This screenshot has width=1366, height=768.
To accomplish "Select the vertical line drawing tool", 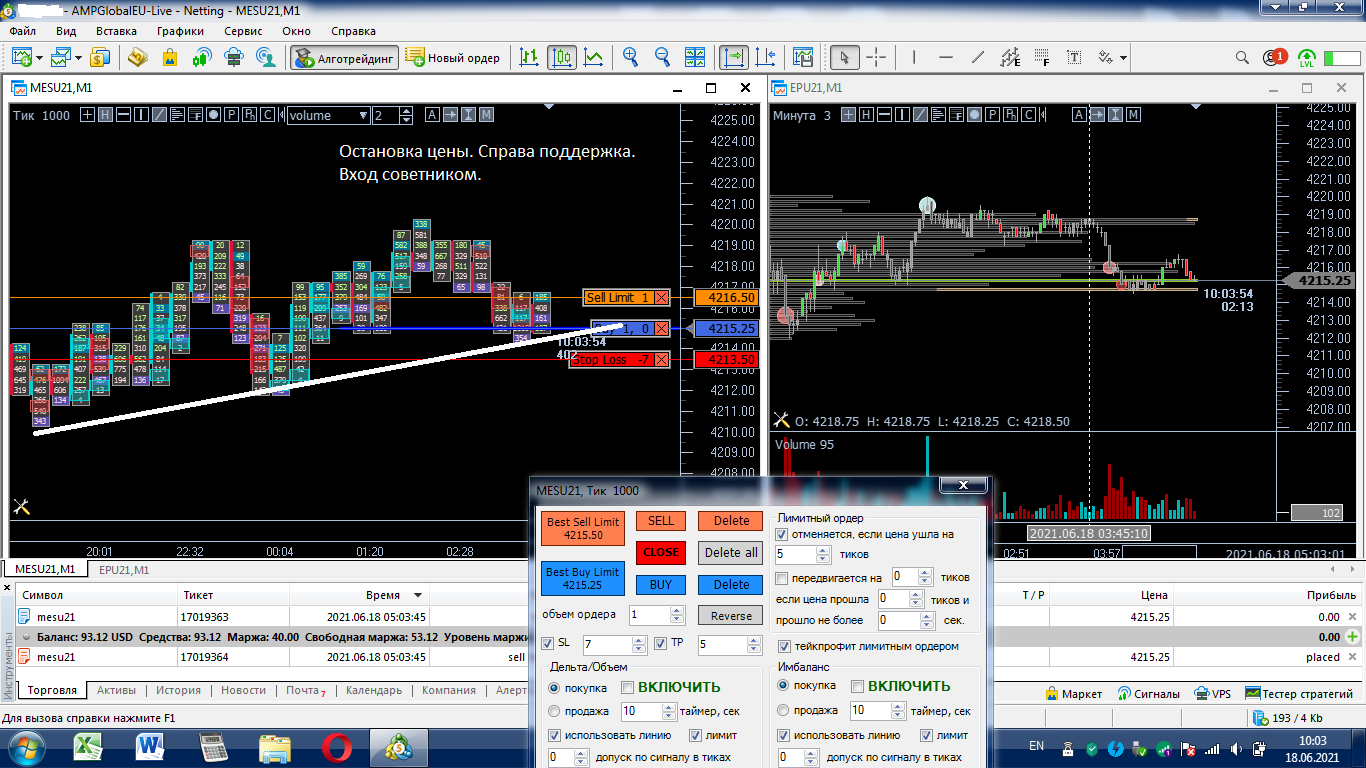I will coord(916,57).
